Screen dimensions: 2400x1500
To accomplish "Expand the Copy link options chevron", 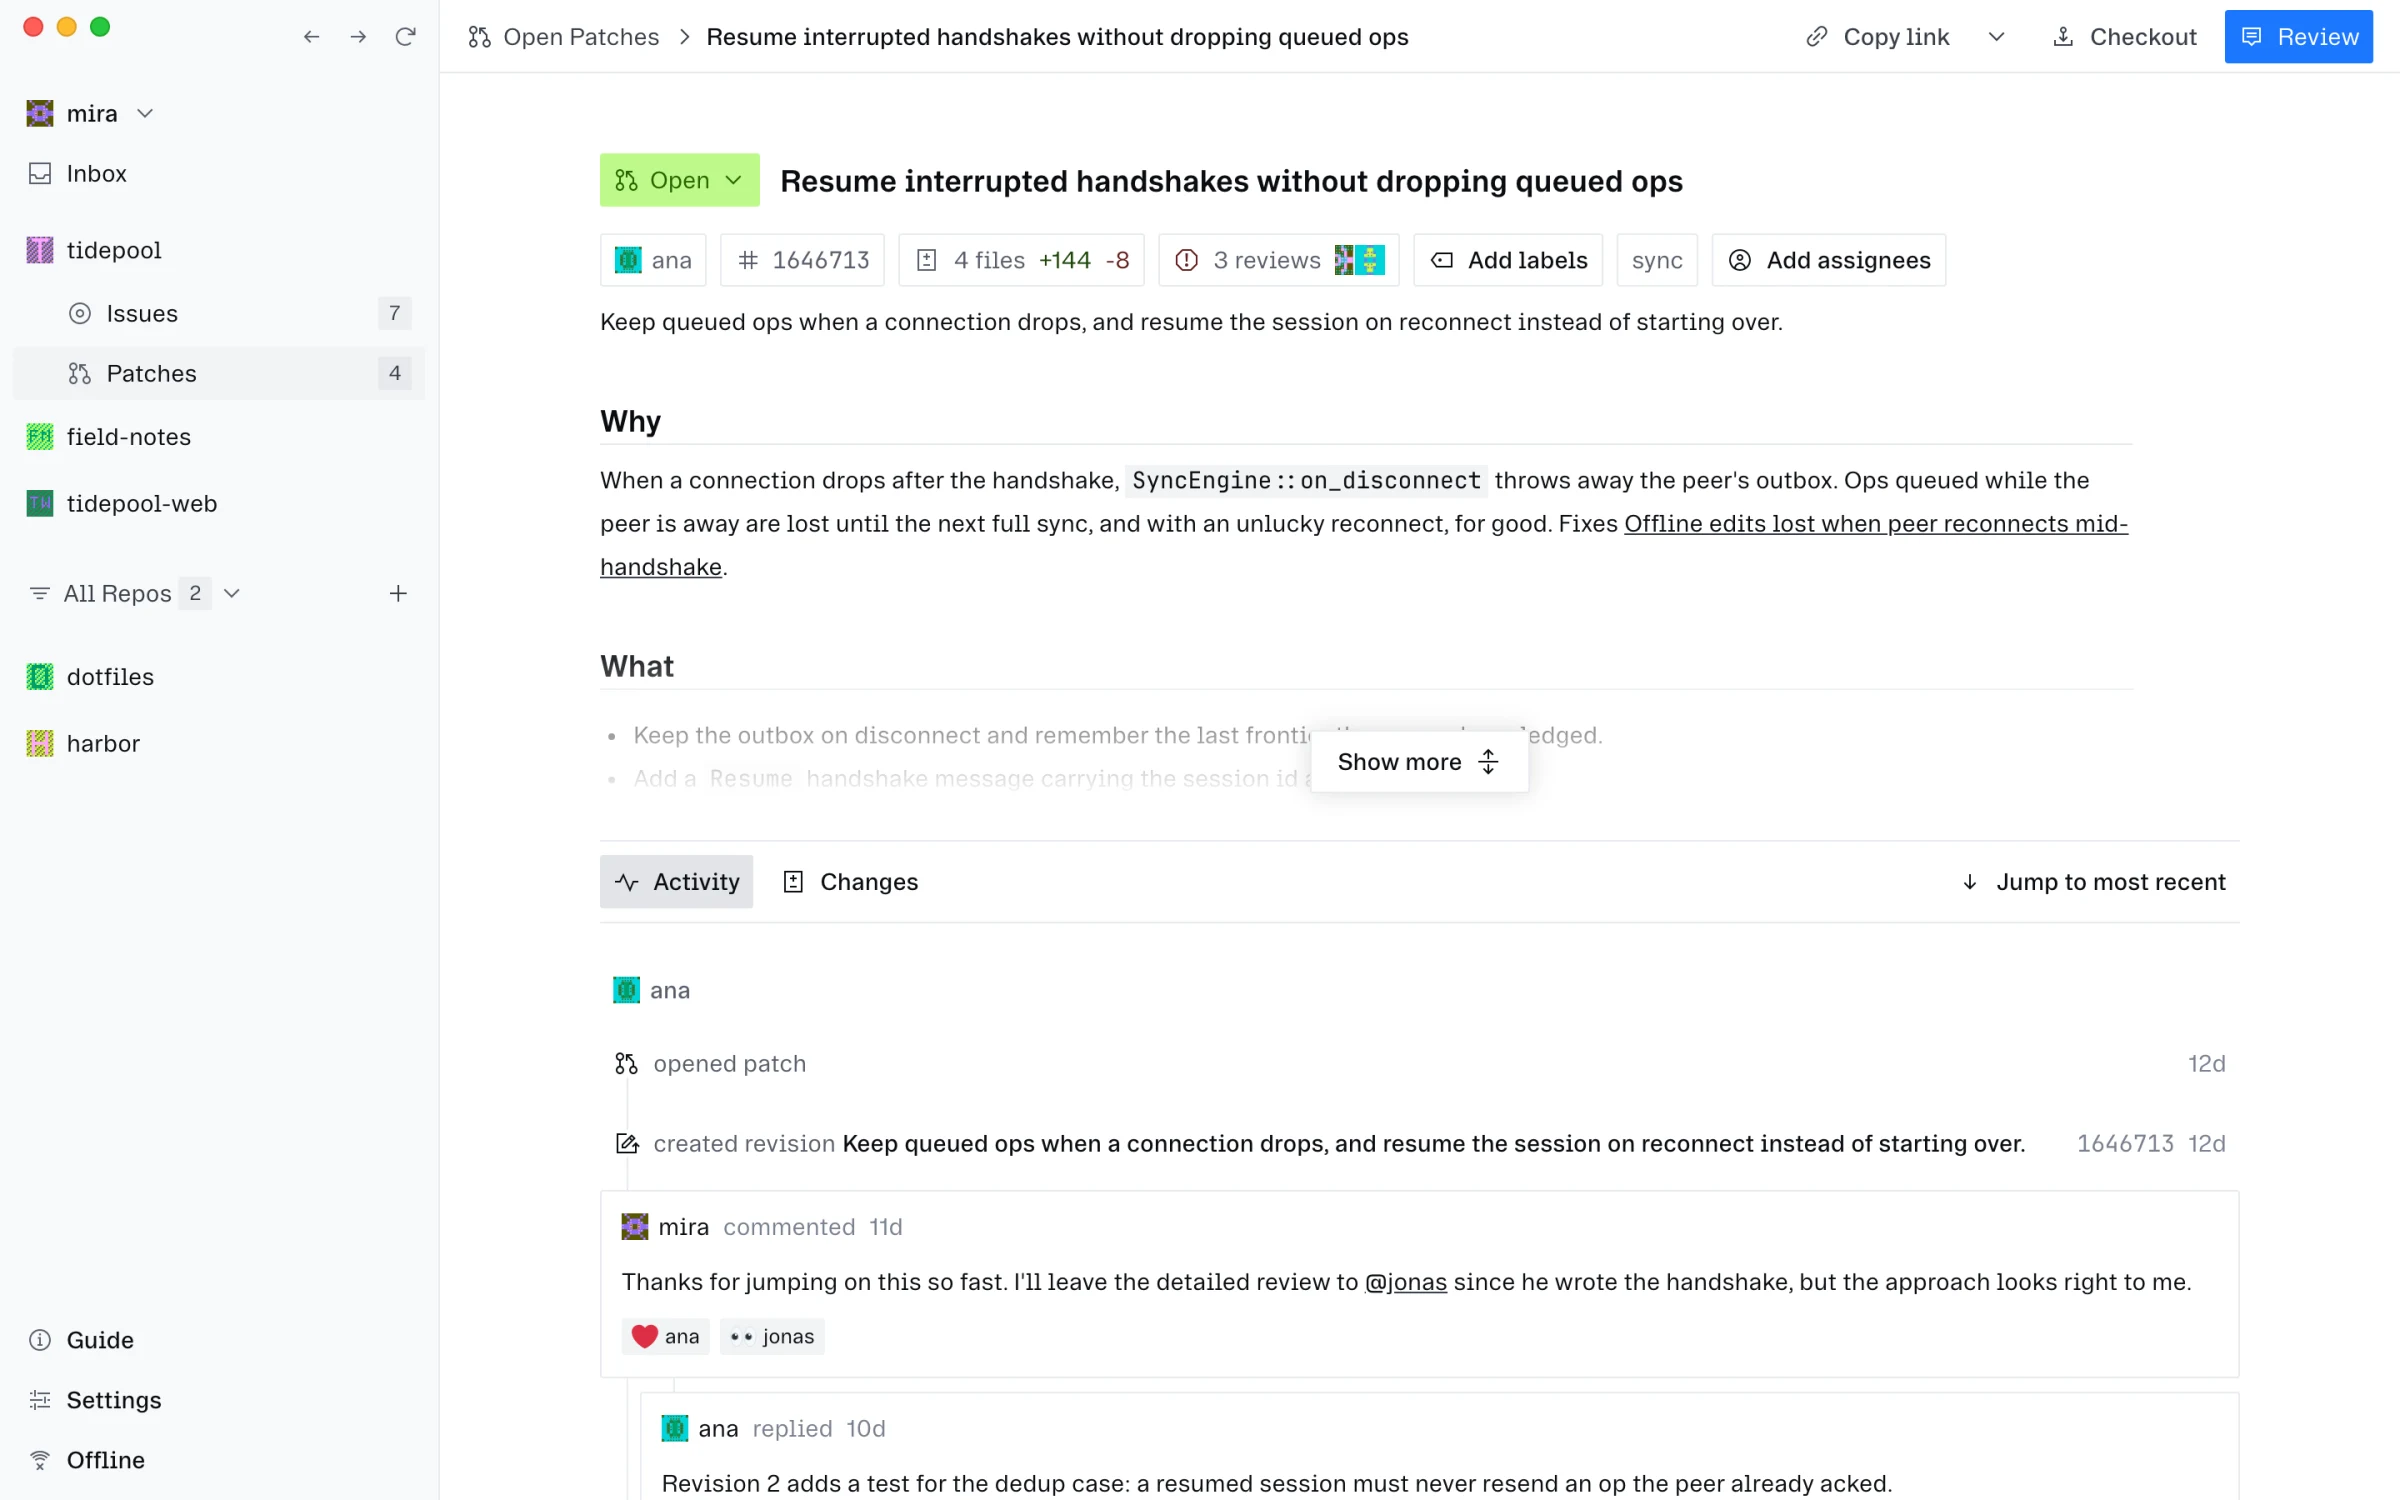I will click(x=1996, y=37).
